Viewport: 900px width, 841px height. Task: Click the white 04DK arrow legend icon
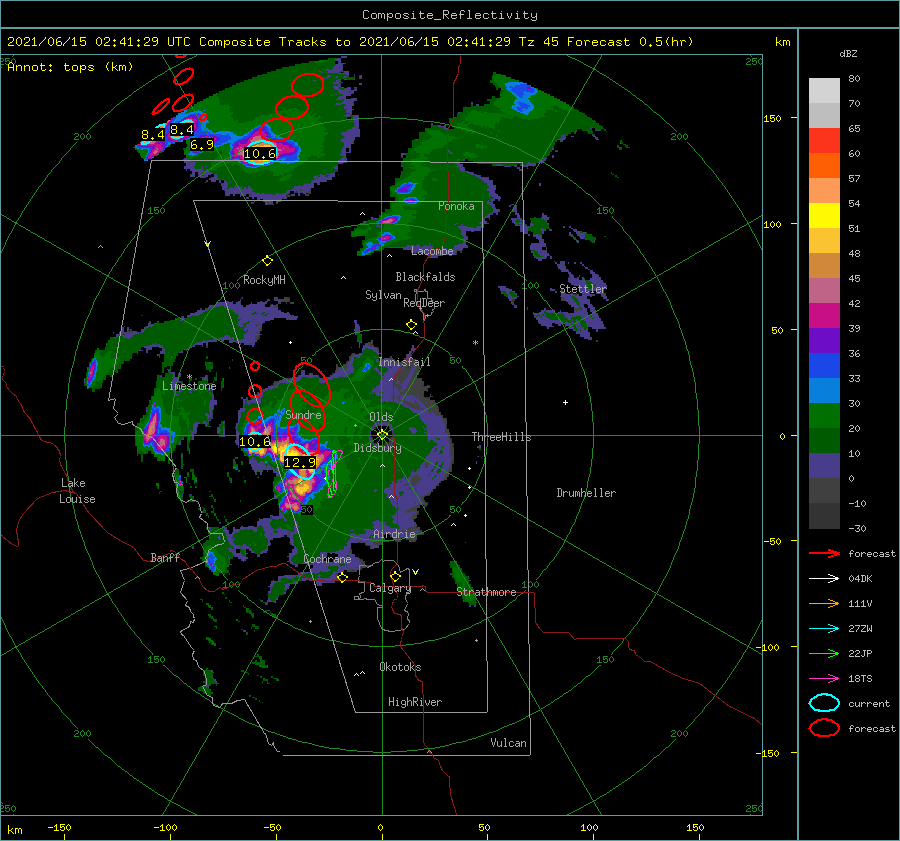coord(824,578)
